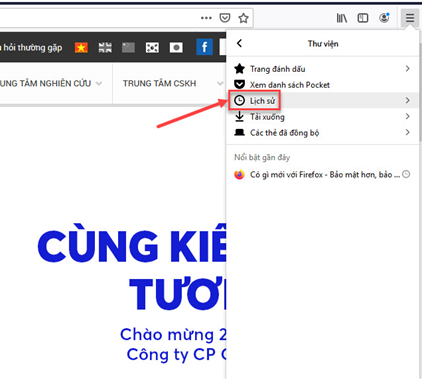Click the laptop icon for synced tabs

[x=239, y=132]
